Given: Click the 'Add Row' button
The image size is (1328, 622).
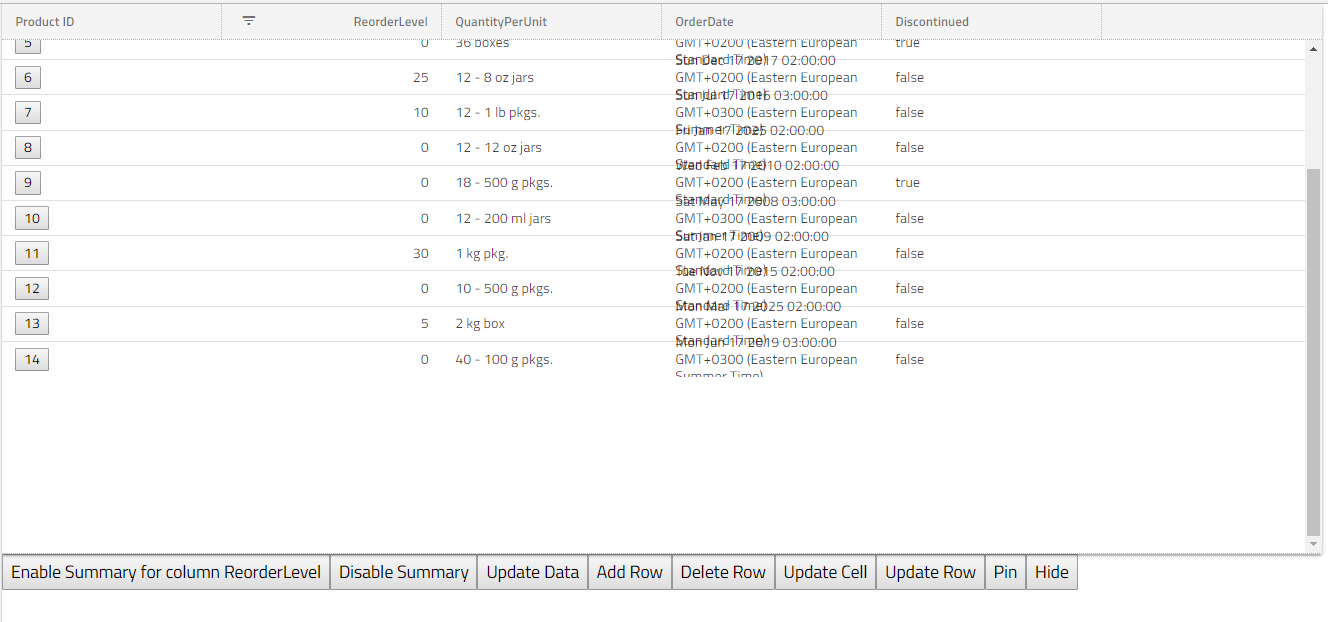Looking at the screenshot, I should pyautogui.click(x=629, y=571).
